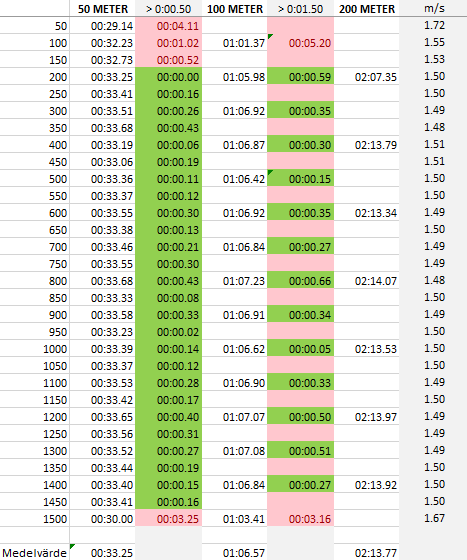
Task: Click the > 0:00.50 header cell
Action: tap(169, 9)
